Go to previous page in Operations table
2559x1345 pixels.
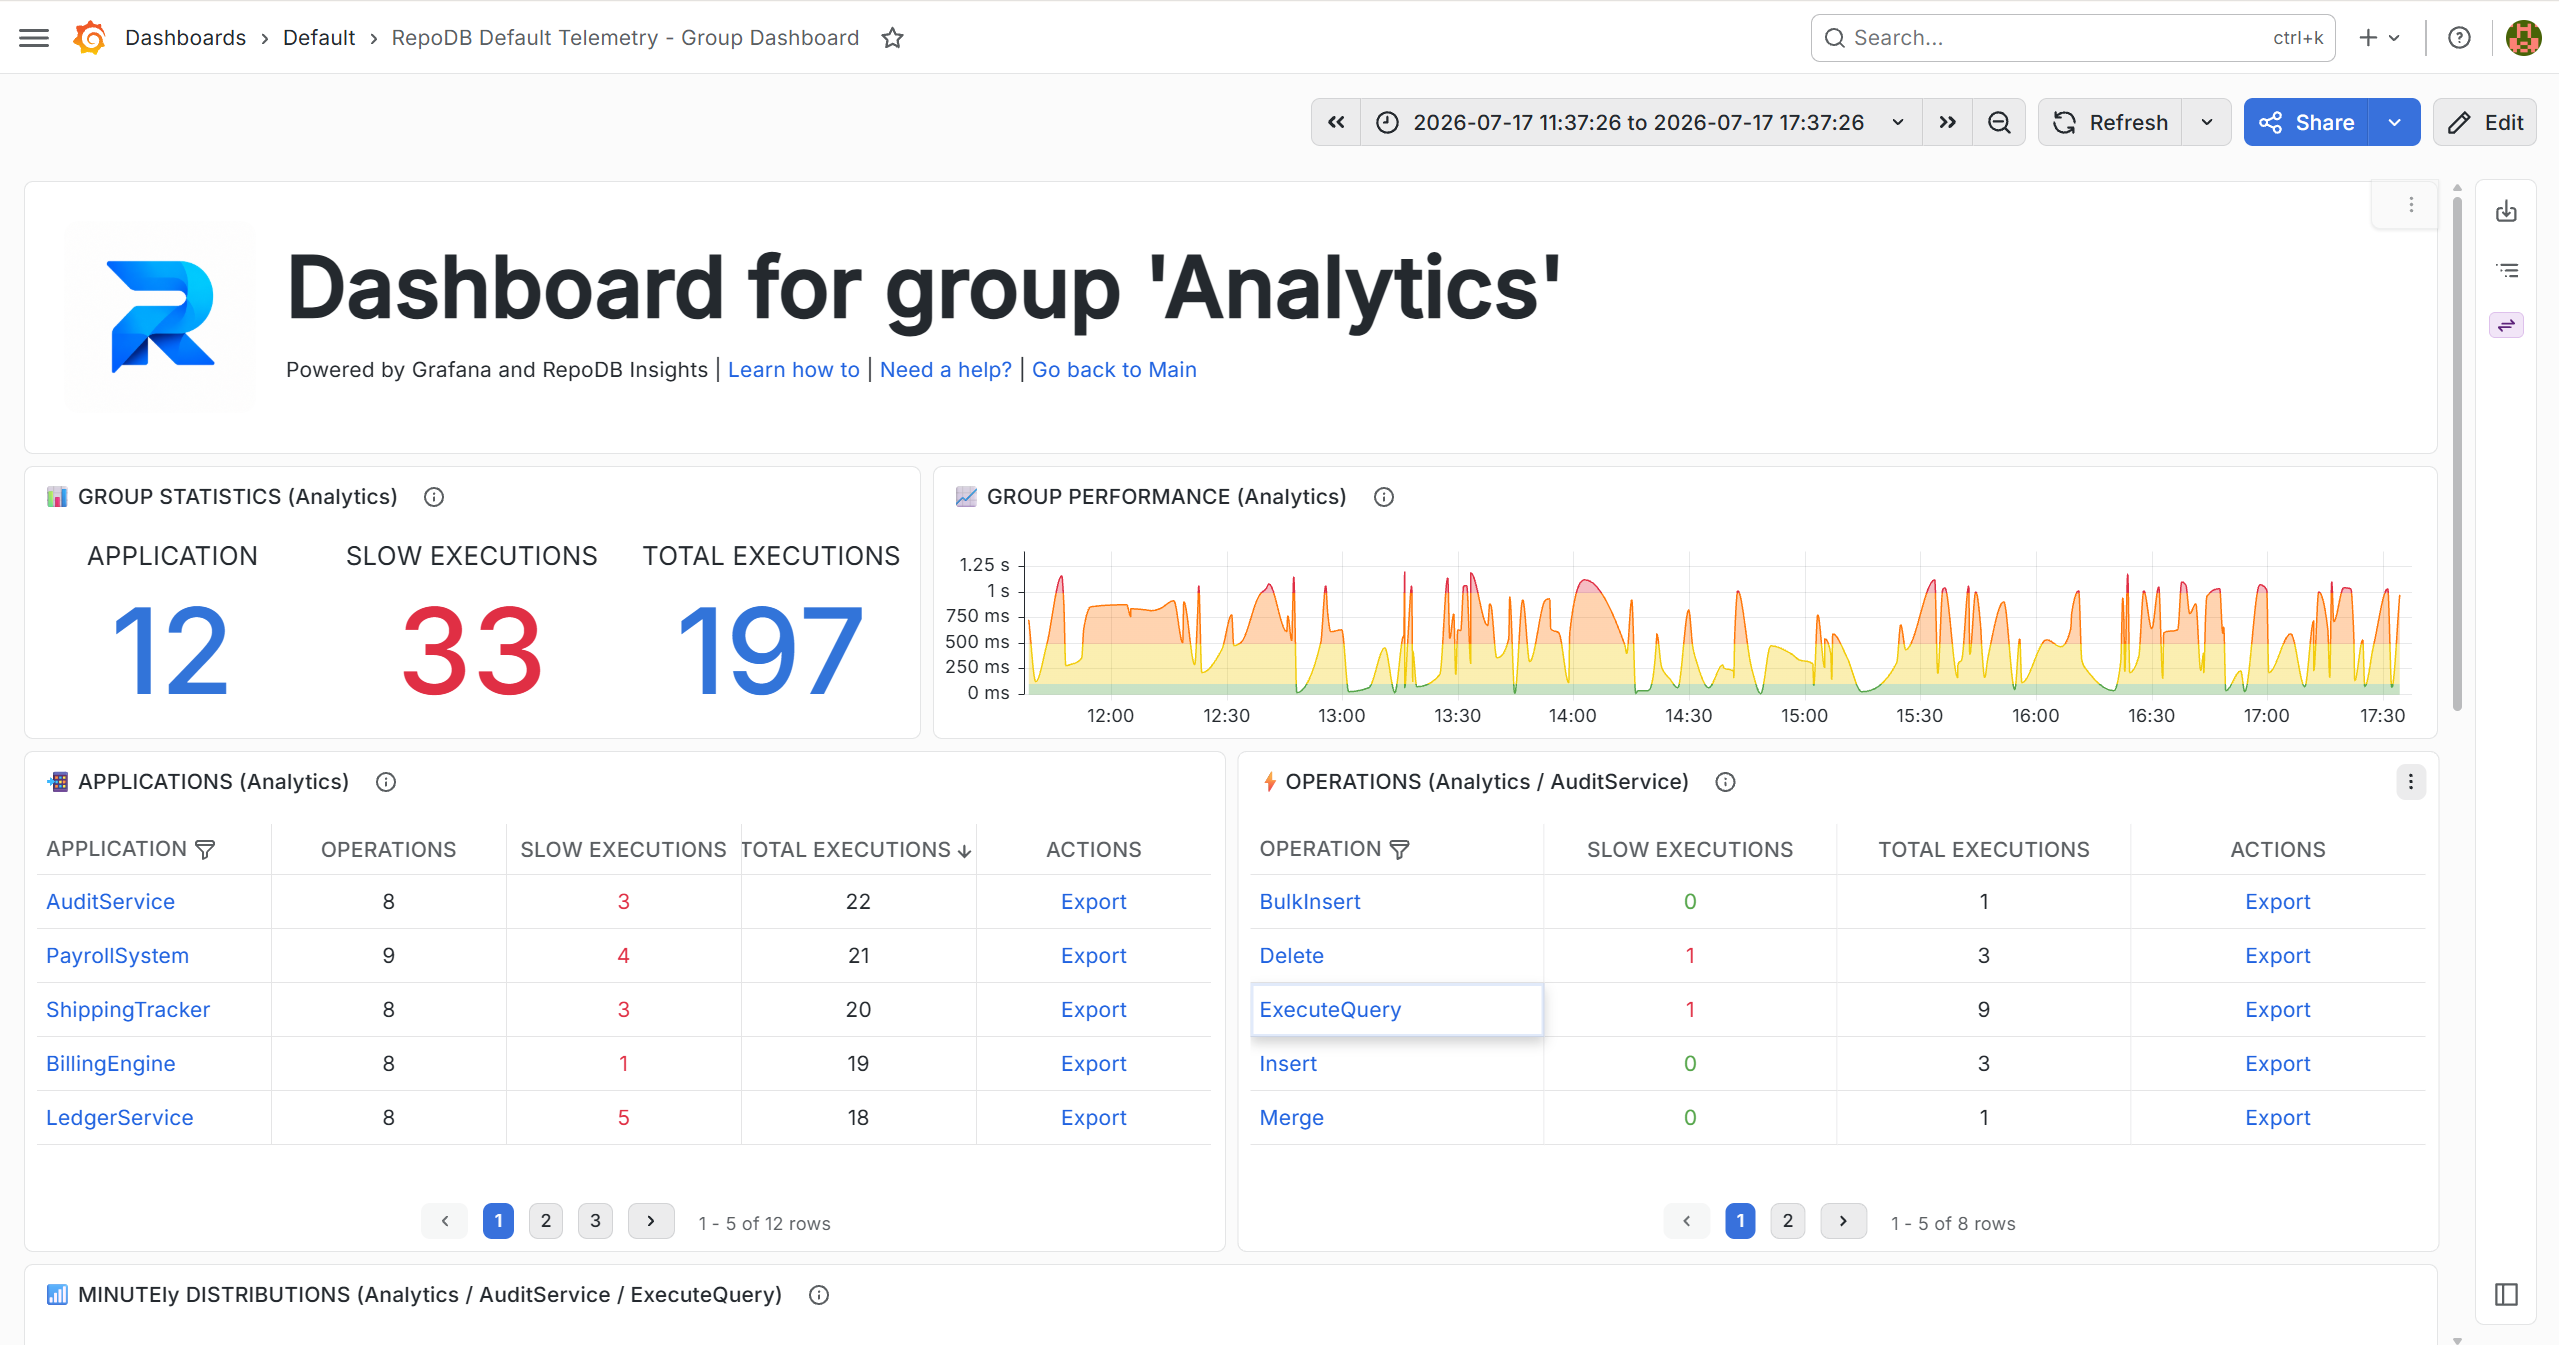coord(1687,1221)
